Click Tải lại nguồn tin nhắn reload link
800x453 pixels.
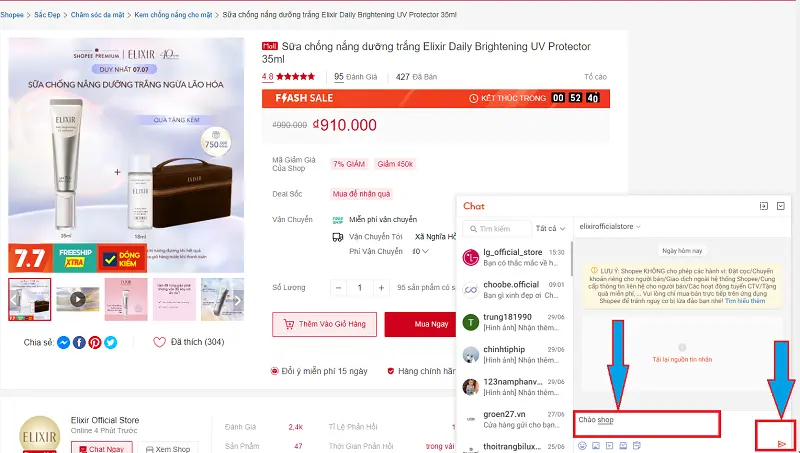(682, 360)
